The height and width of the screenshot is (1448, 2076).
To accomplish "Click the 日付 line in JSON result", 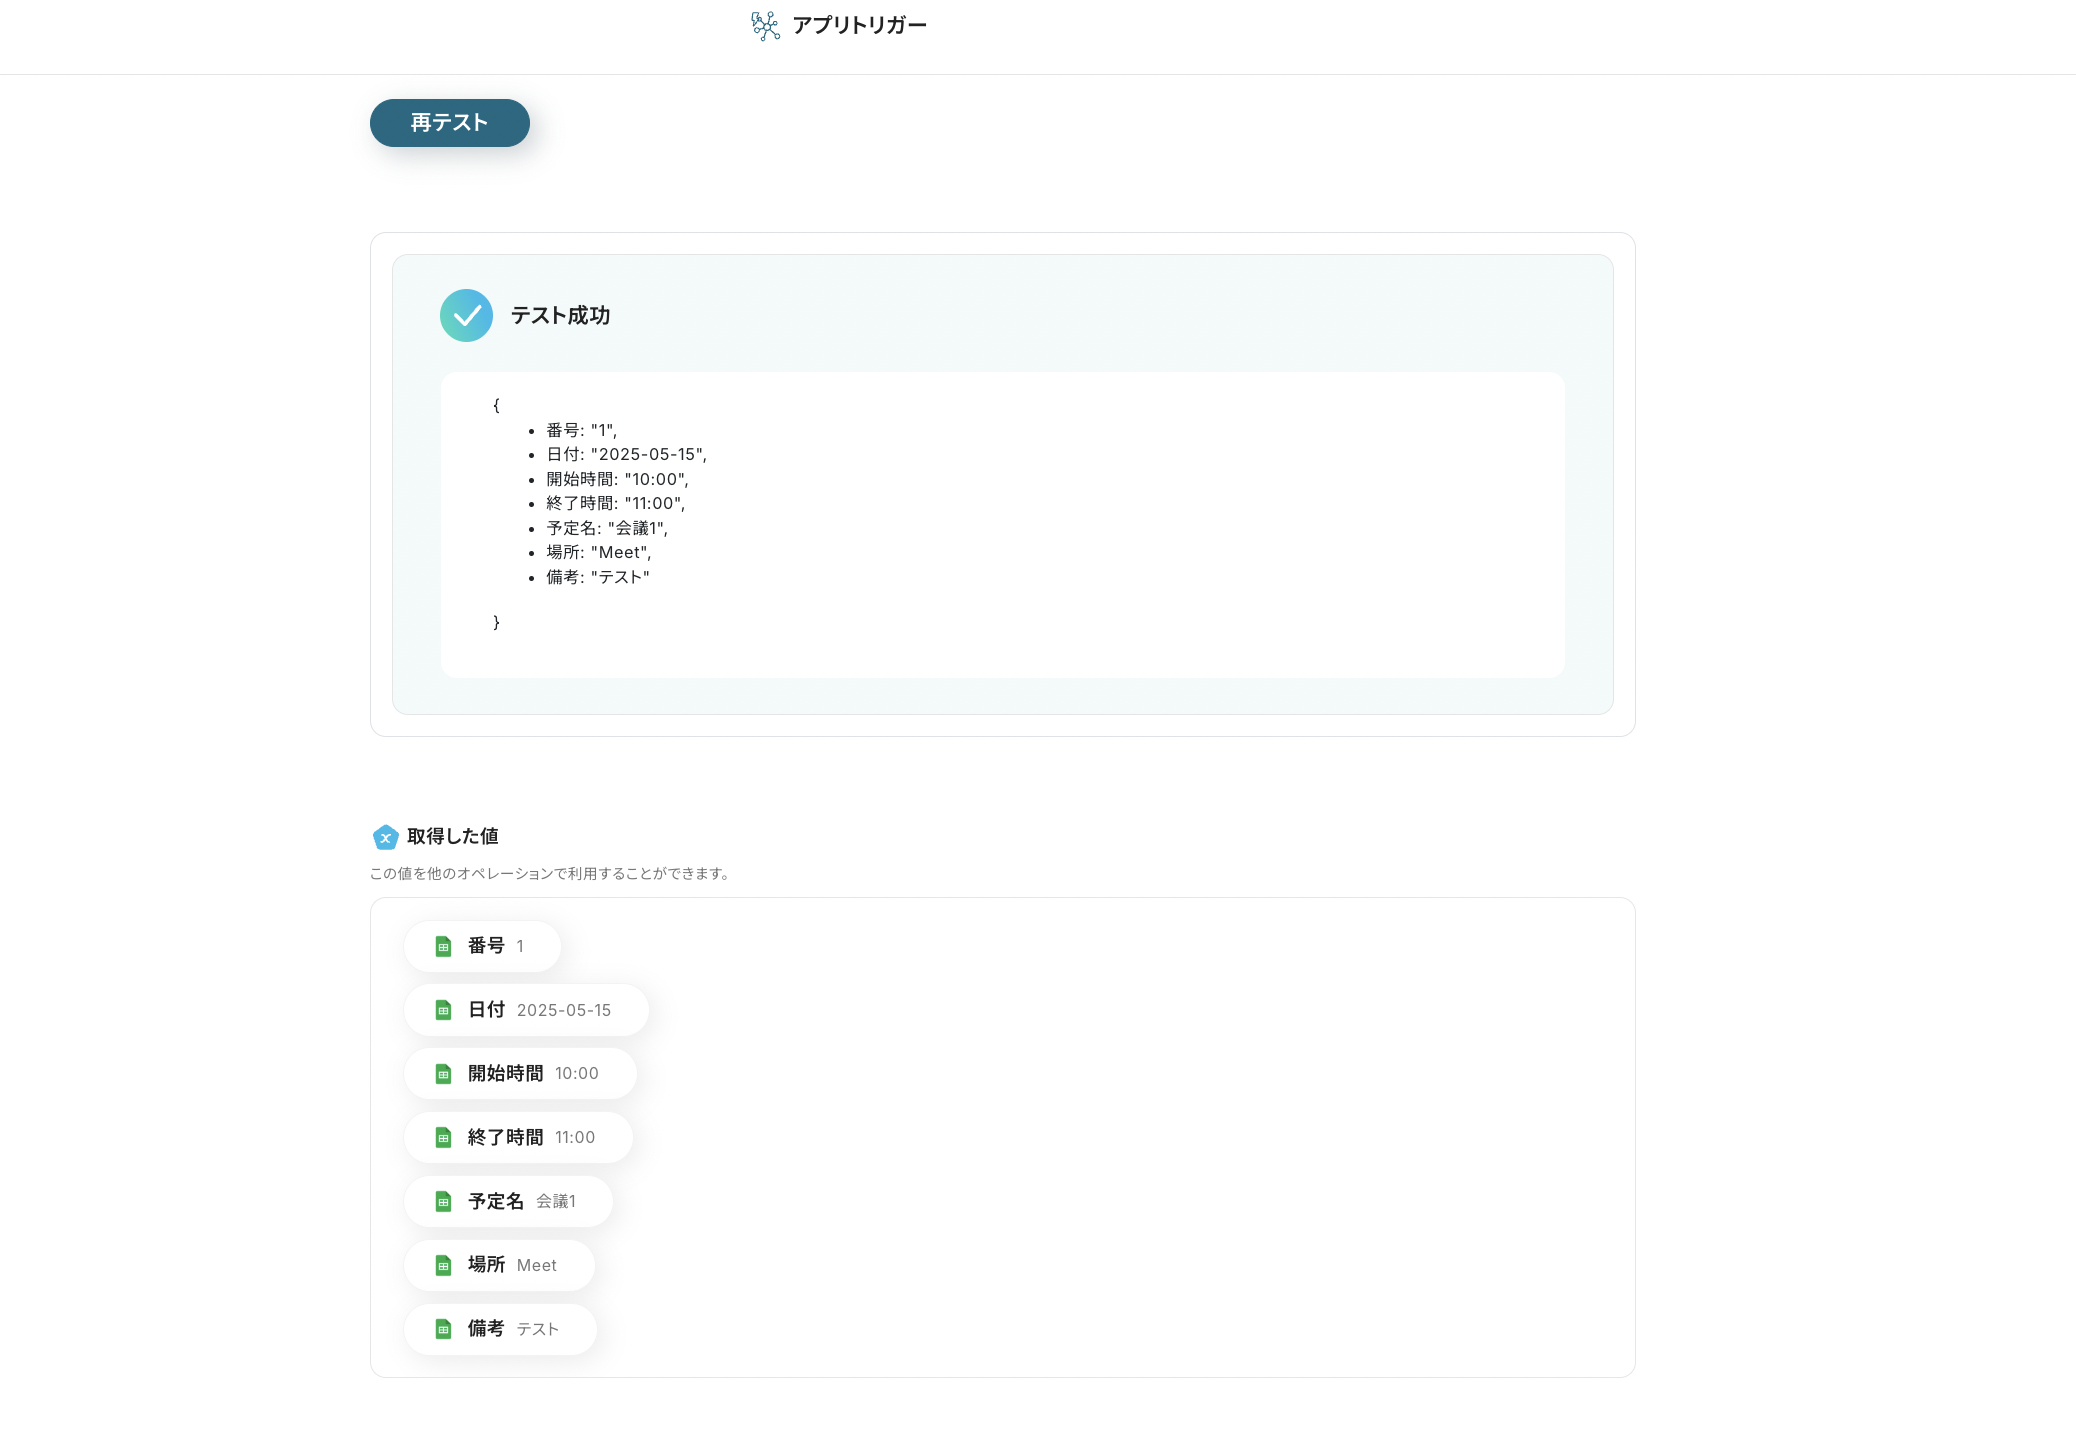I will pyautogui.click(x=626, y=455).
